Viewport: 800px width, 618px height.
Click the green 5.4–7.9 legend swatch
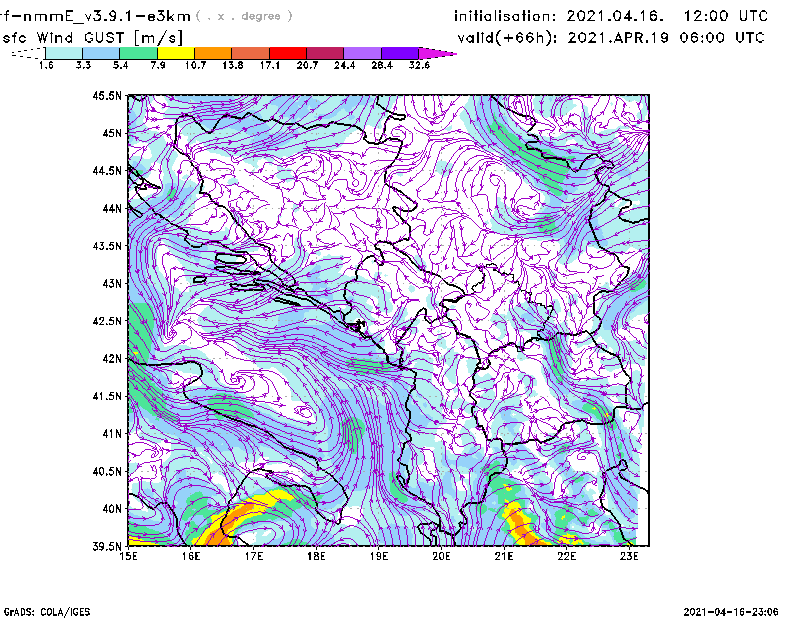point(139,53)
